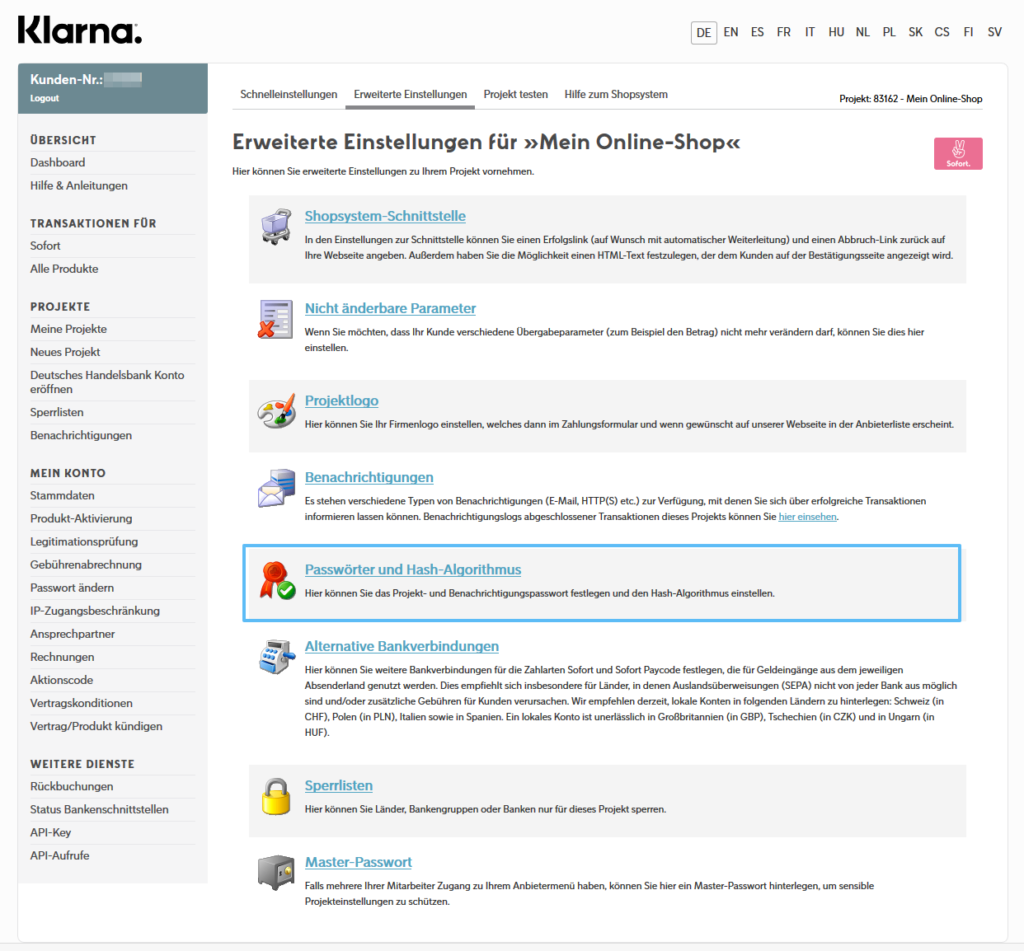
Task: Open the Hilfe zum Shopsystem tab
Action: click(616, 94)
